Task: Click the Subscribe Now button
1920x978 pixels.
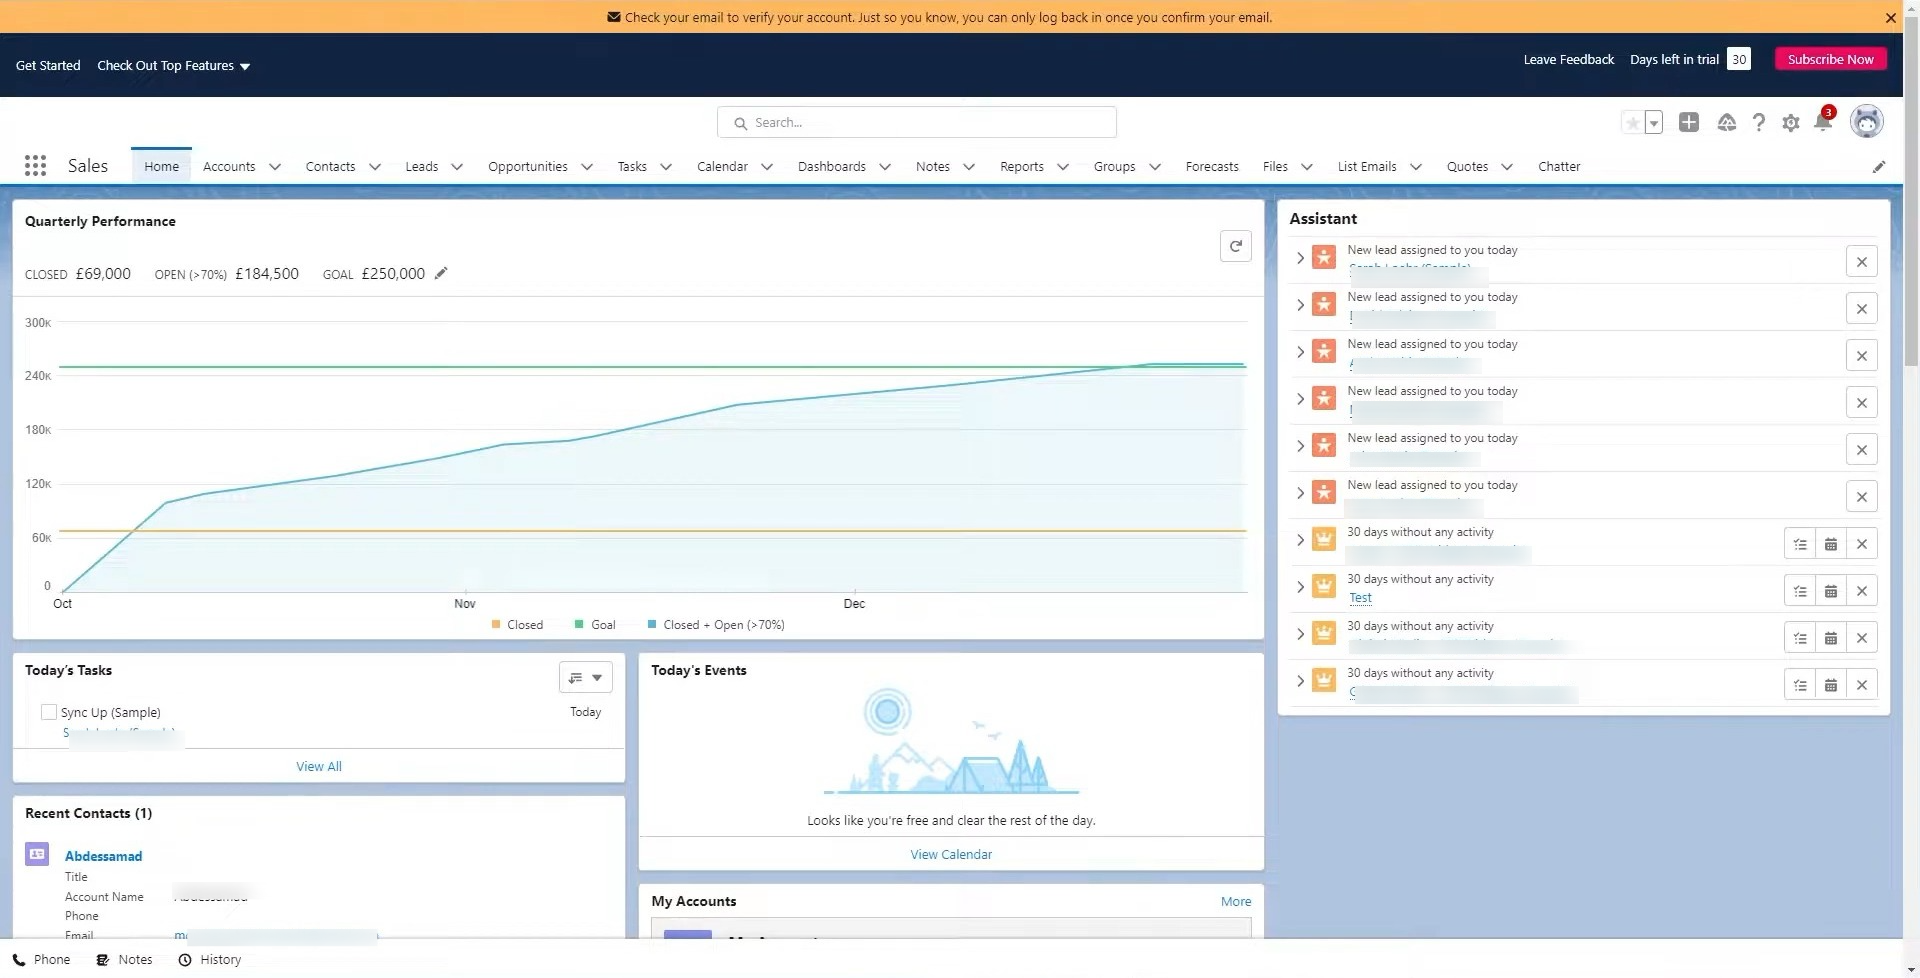Action: pyautogui.click(x=1829, y=59)
